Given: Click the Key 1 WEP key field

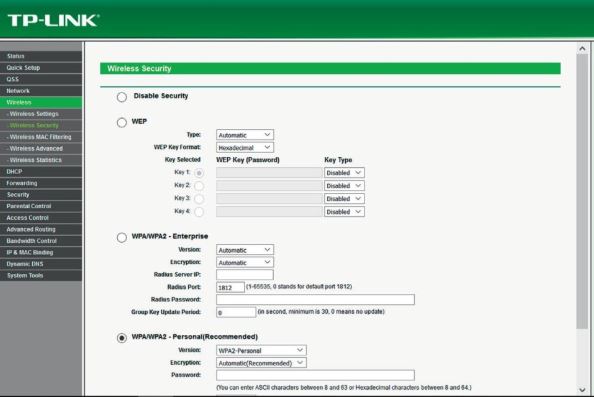Looking at the screenshot, I should click(x=269, y=173).
